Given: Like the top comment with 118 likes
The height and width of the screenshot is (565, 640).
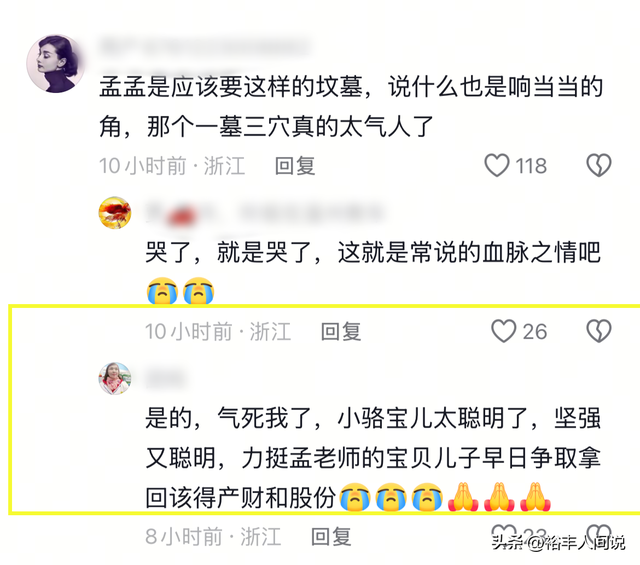Looking at the screenshot, I should (497, 165).
